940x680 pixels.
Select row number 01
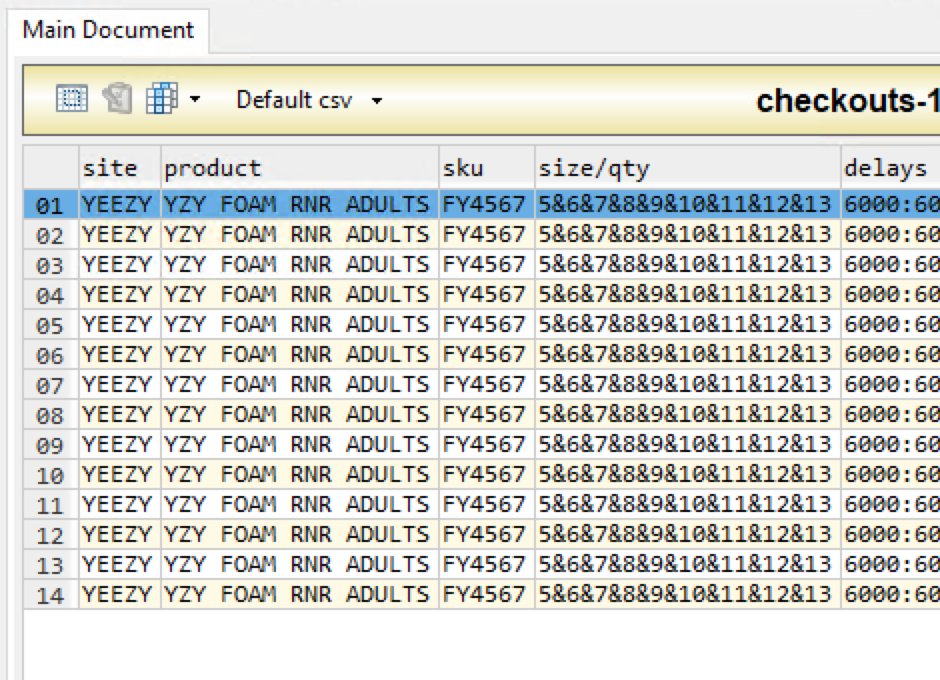[50, 204]
